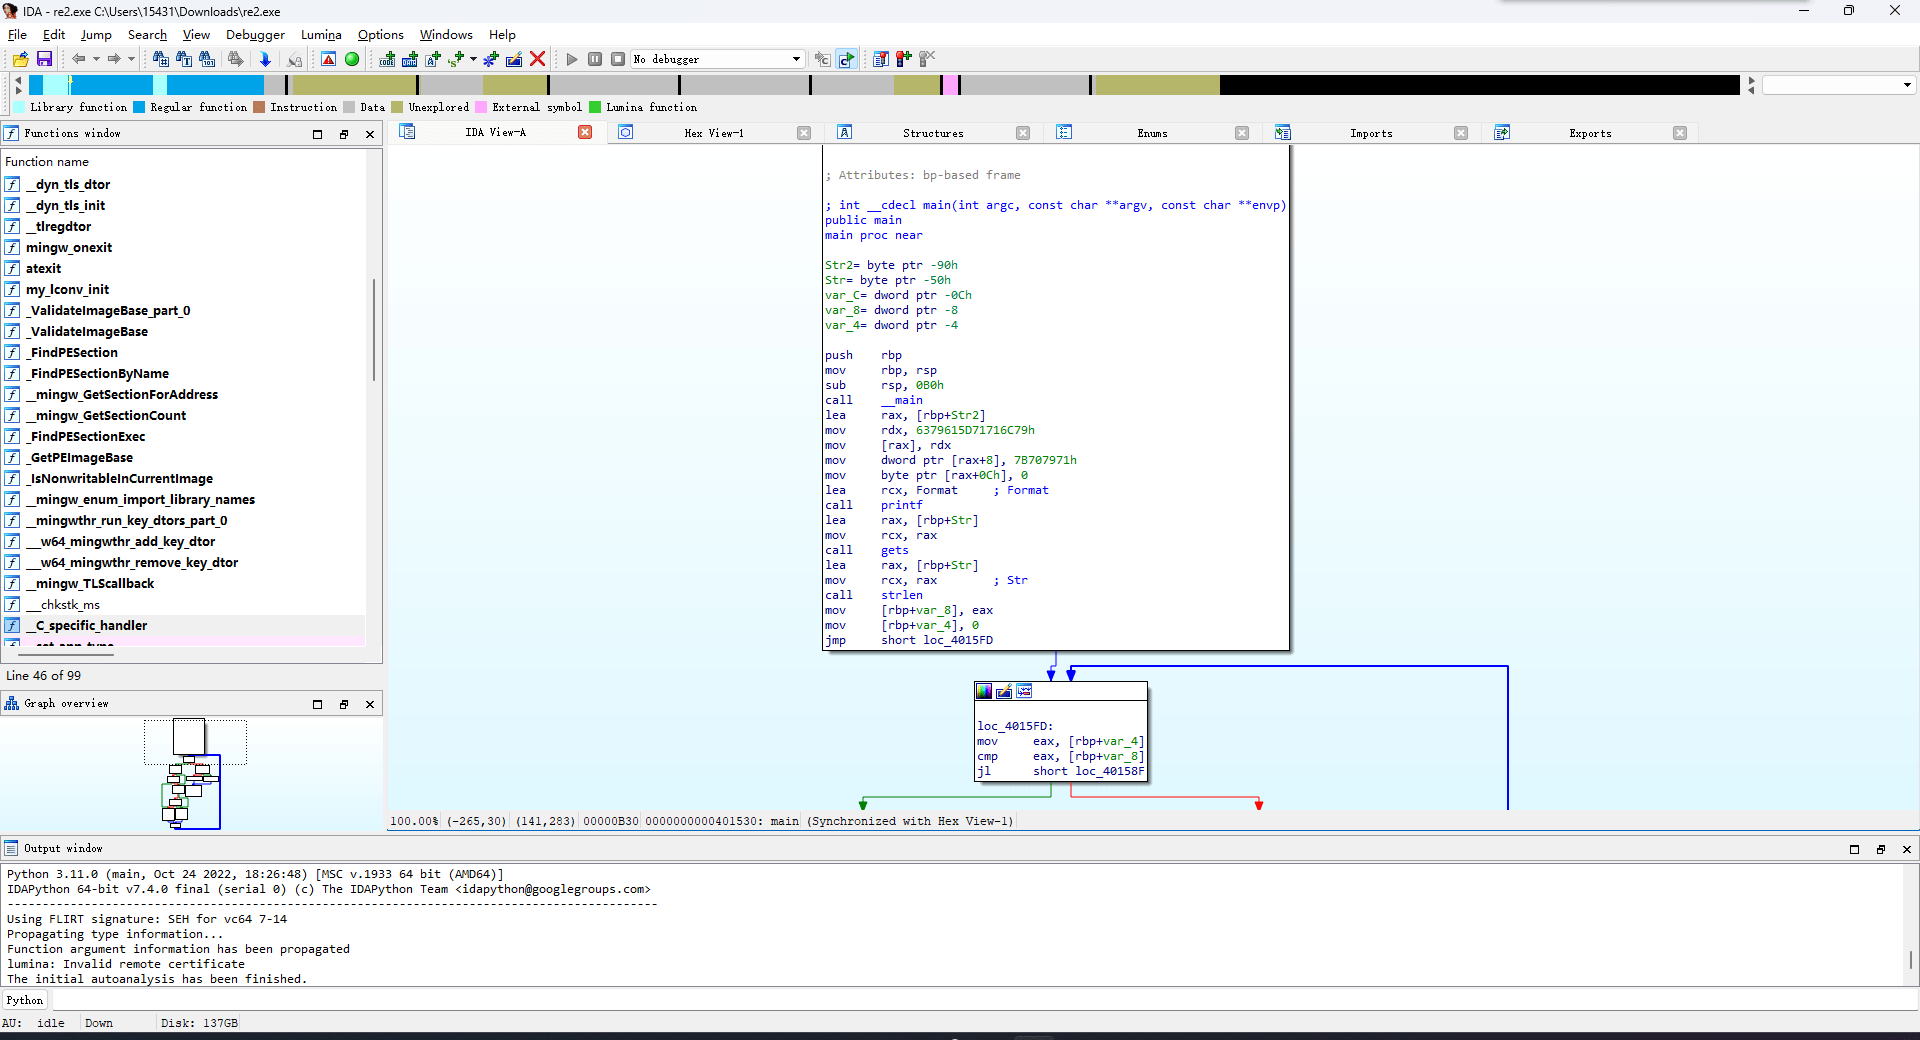Viewport: 1920px width, 1040px height.
Task: Click the Lumina green status indicator
Action: point(352,59)
